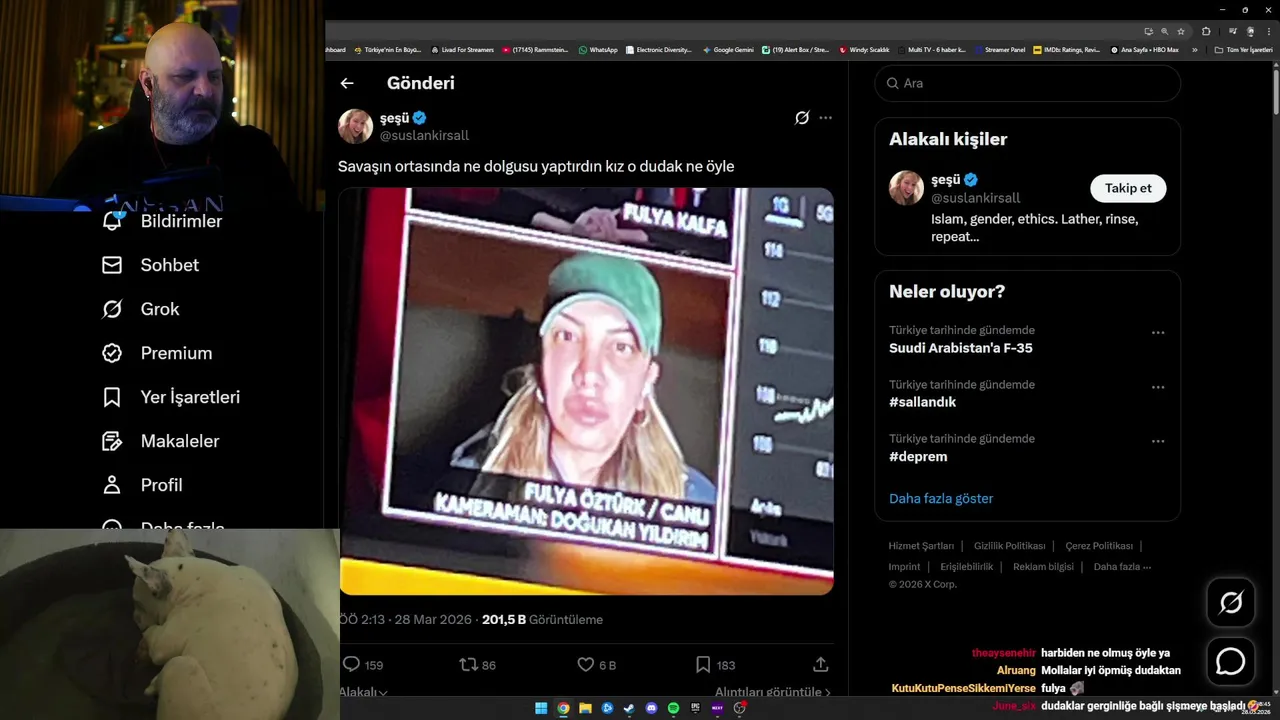Open Livad For Streamers bookmark

462,49
